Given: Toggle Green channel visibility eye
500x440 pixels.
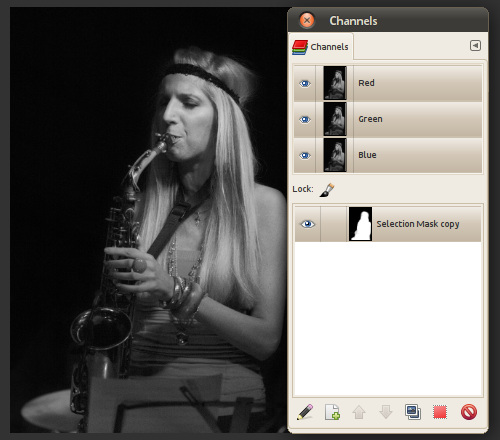Looking at the screenshot, I should (x=305, y=119).
